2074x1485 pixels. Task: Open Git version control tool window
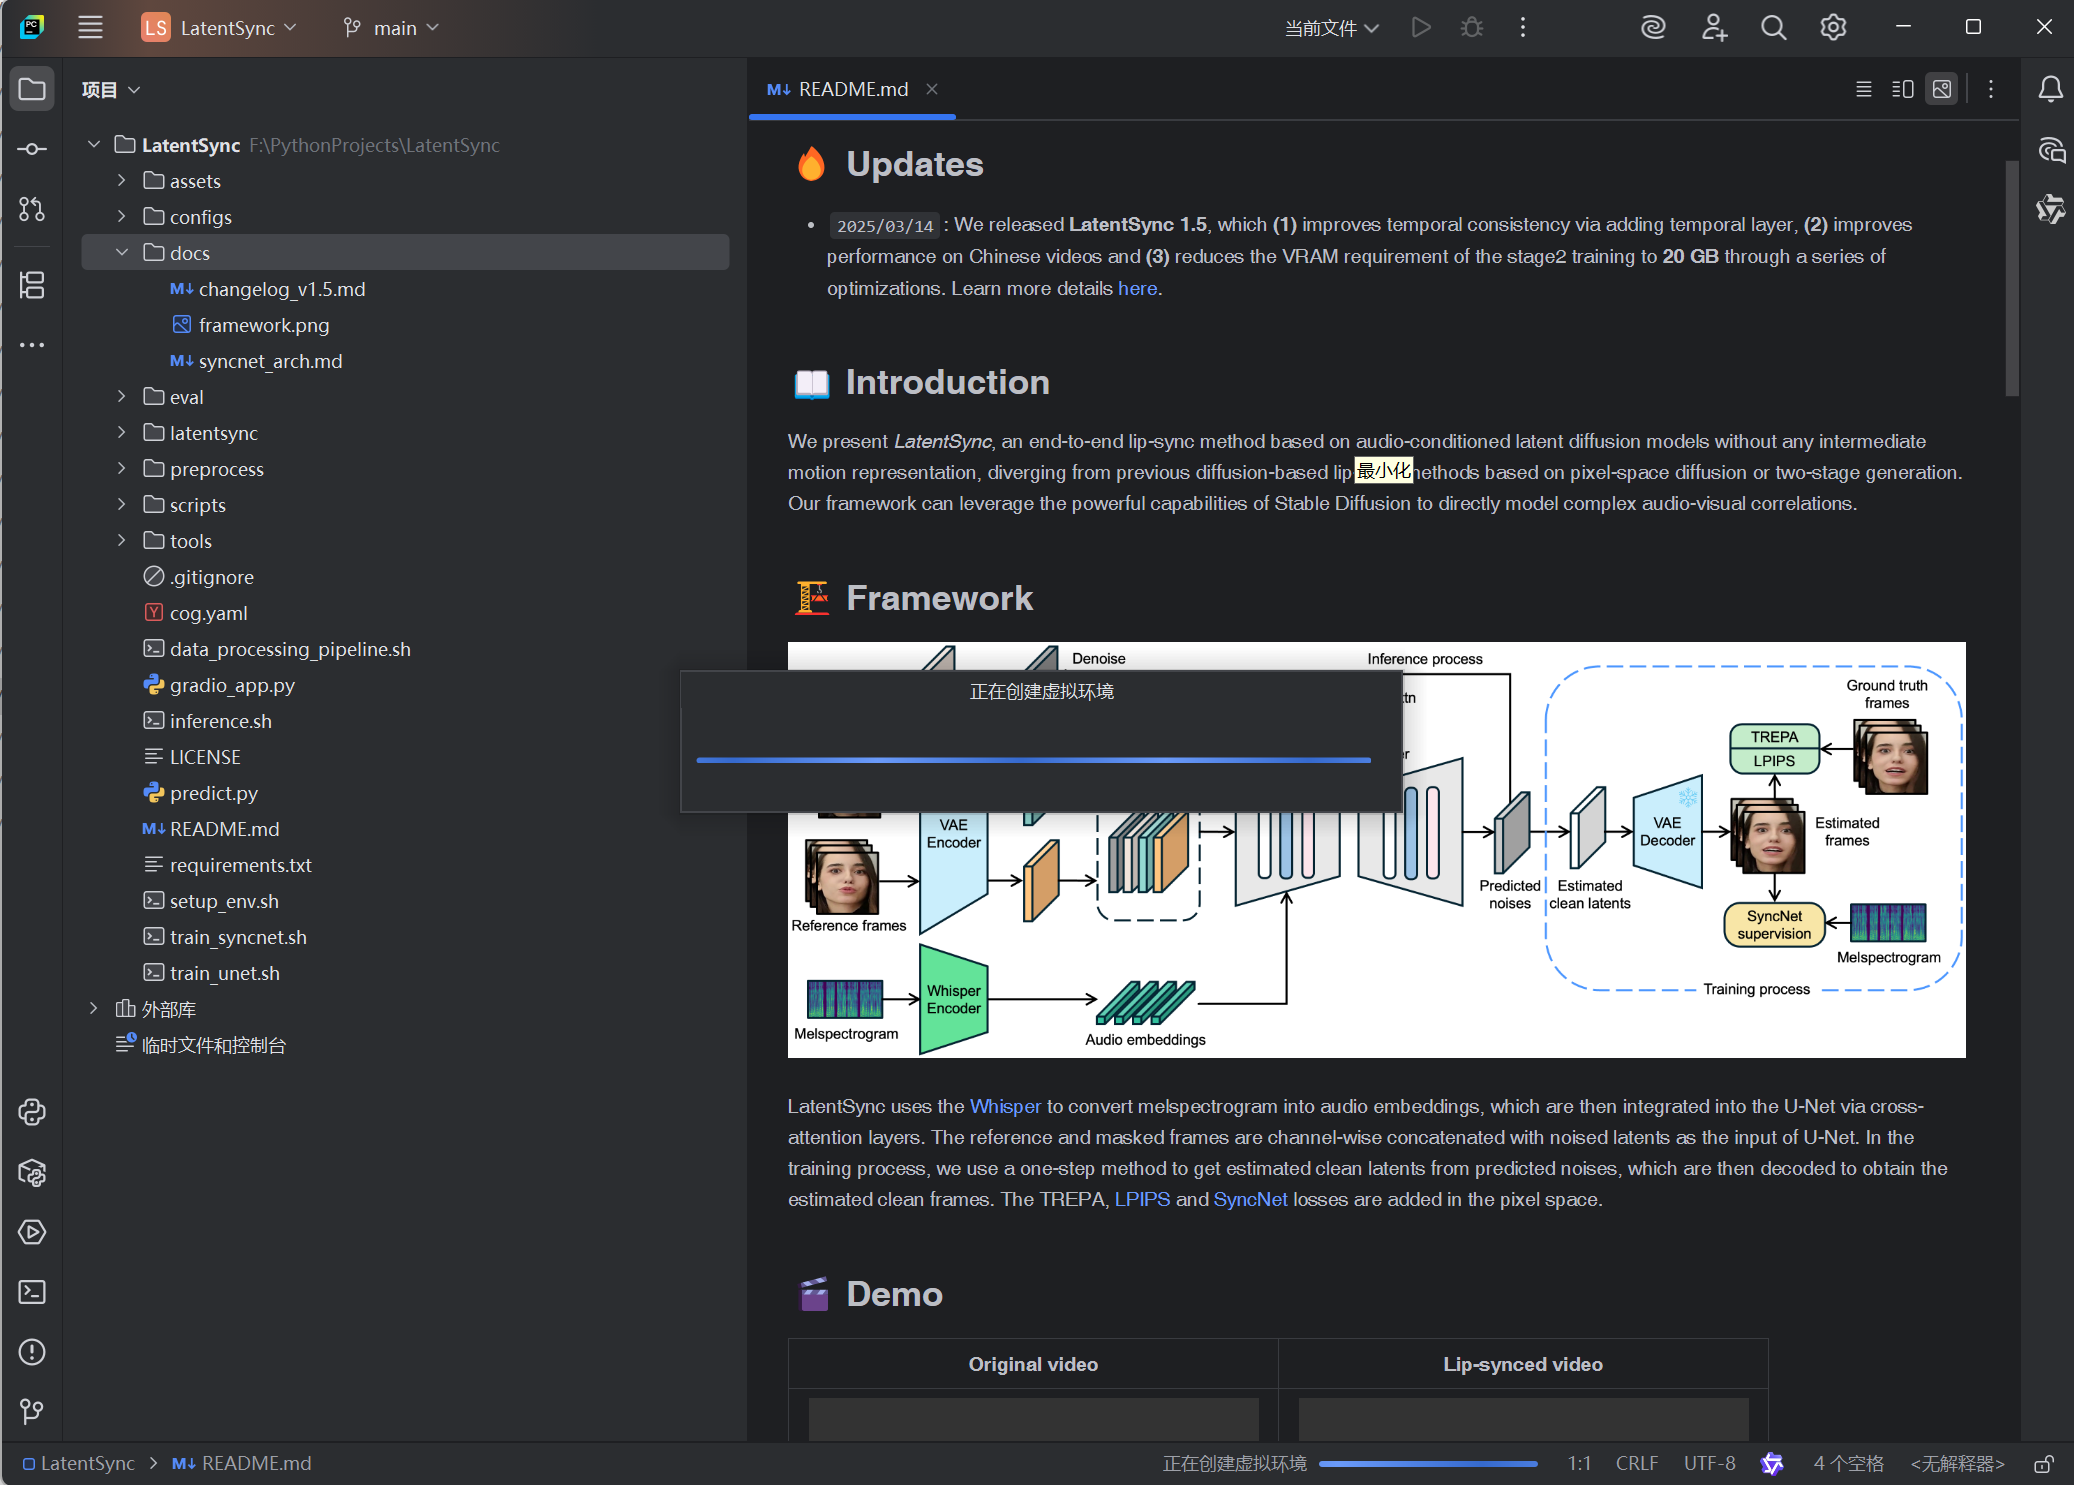click(x=32, y=1411)
